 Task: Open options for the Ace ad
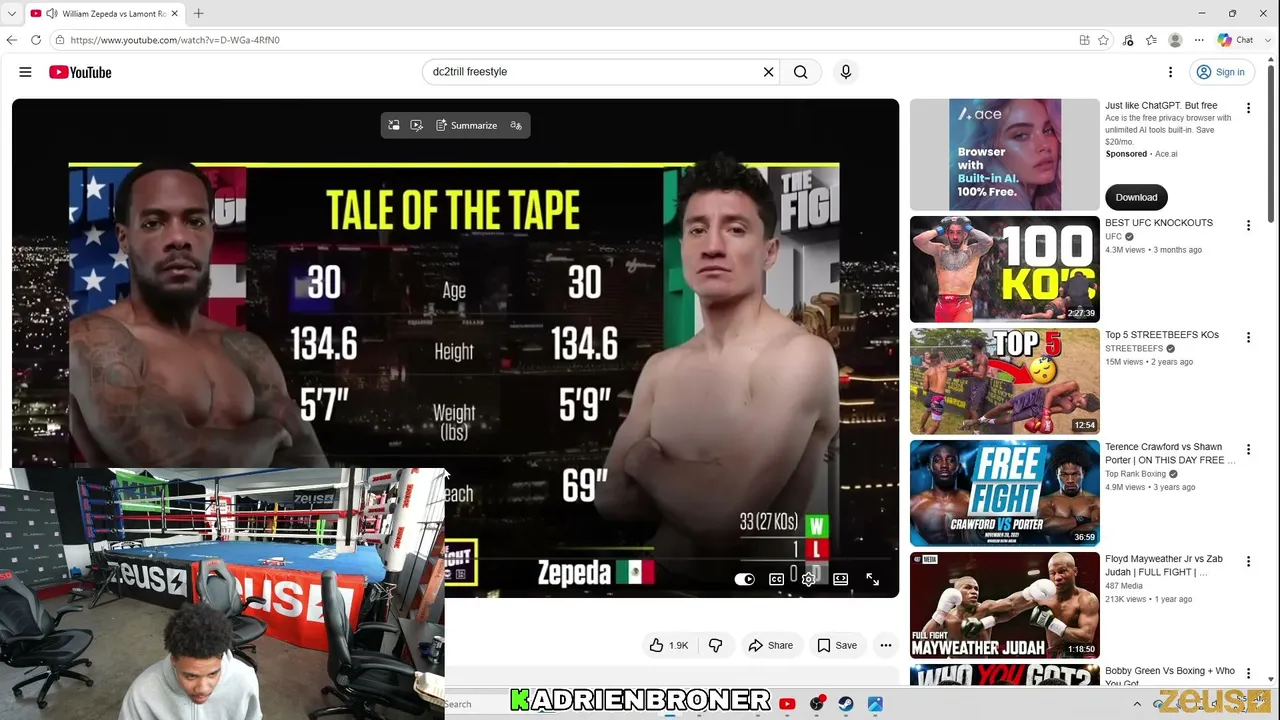pyautogui.click(x=1248, y=108)
